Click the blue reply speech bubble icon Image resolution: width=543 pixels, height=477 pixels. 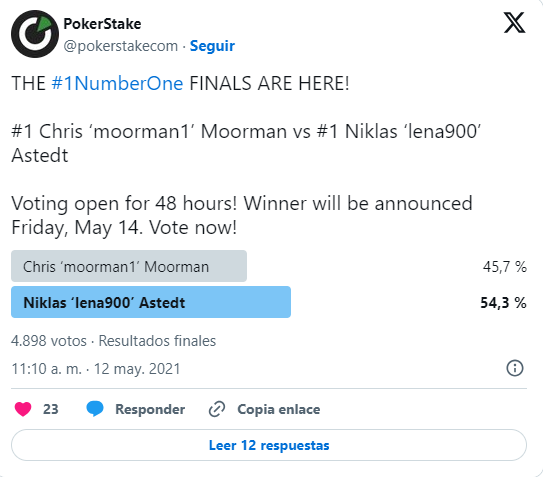(95, 409)
